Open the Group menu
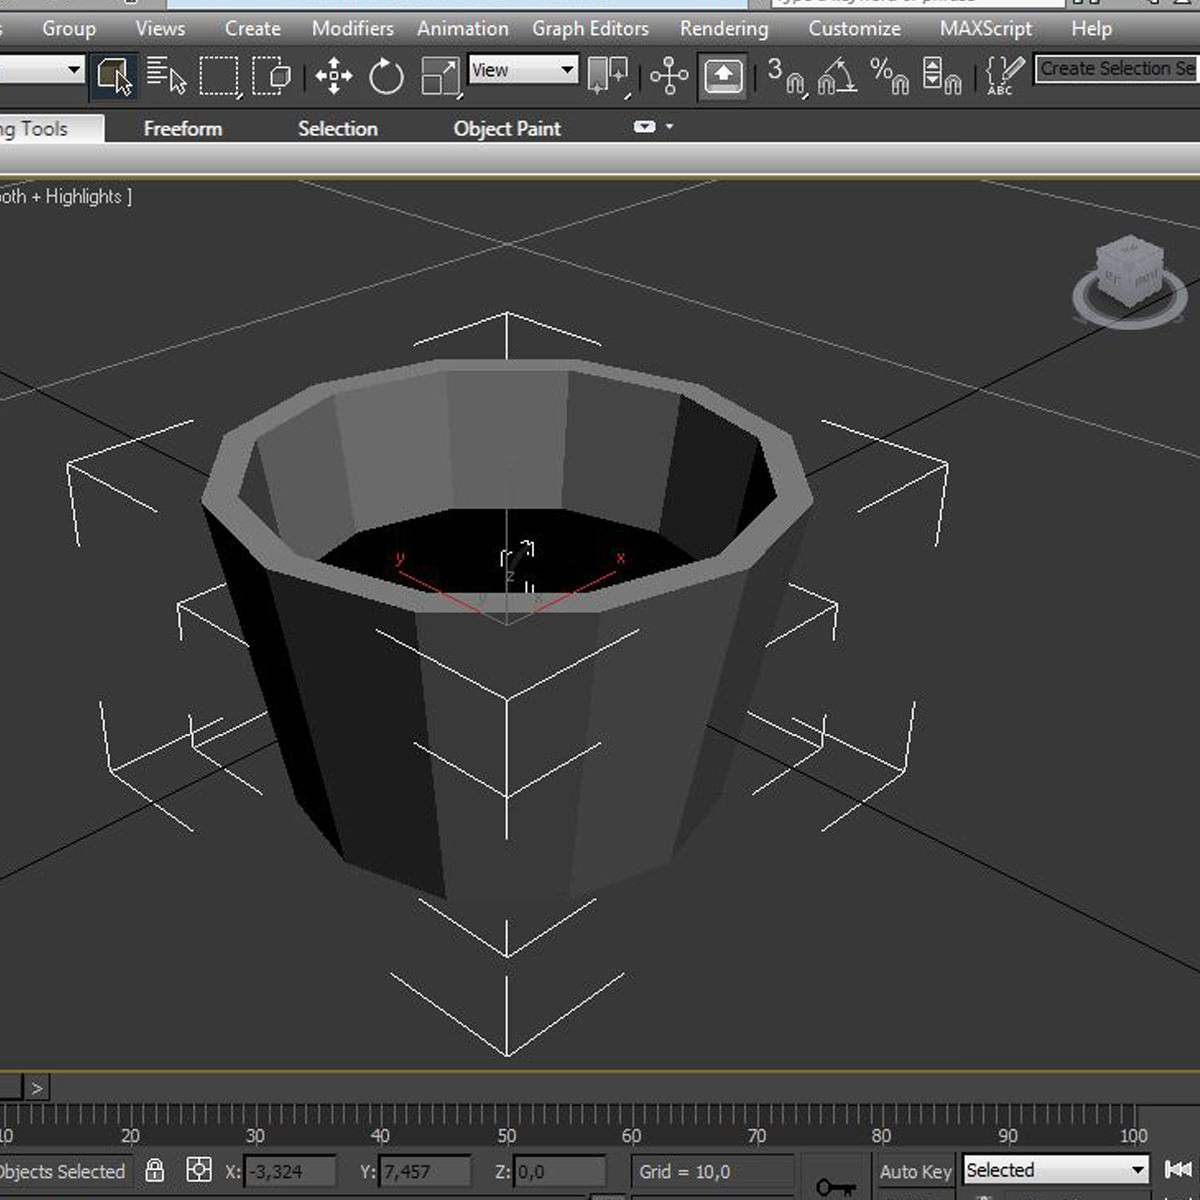Viewport: 1200px width, 1200px height. click(x=69, y=29)
